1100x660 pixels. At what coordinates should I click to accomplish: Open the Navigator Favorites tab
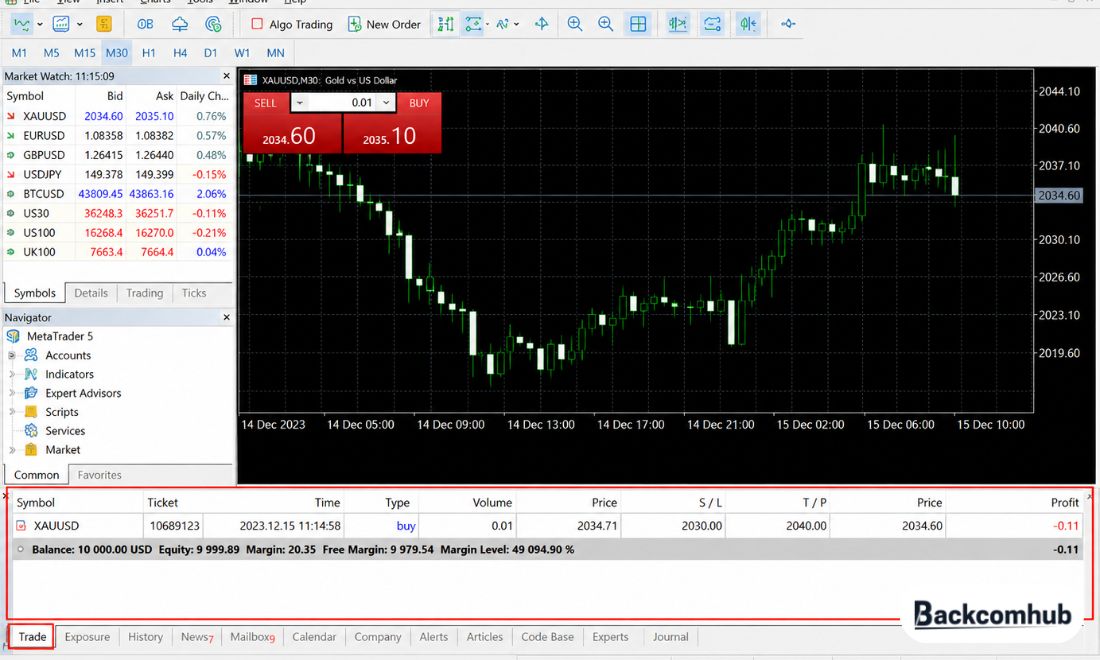[x=99, y=475]
